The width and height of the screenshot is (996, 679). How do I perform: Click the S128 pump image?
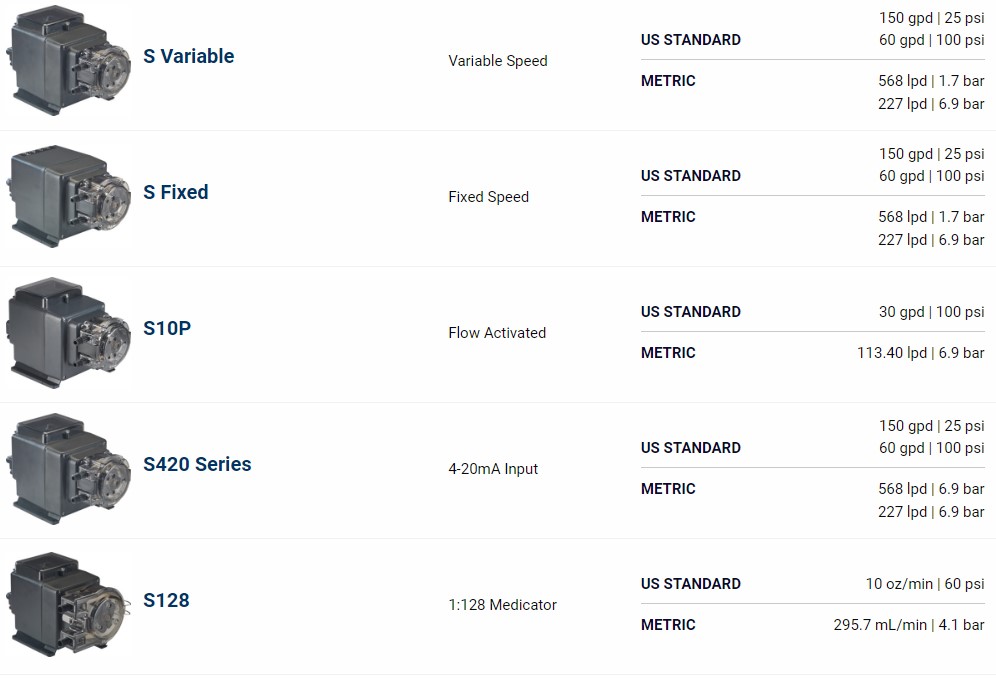(68, 604)
